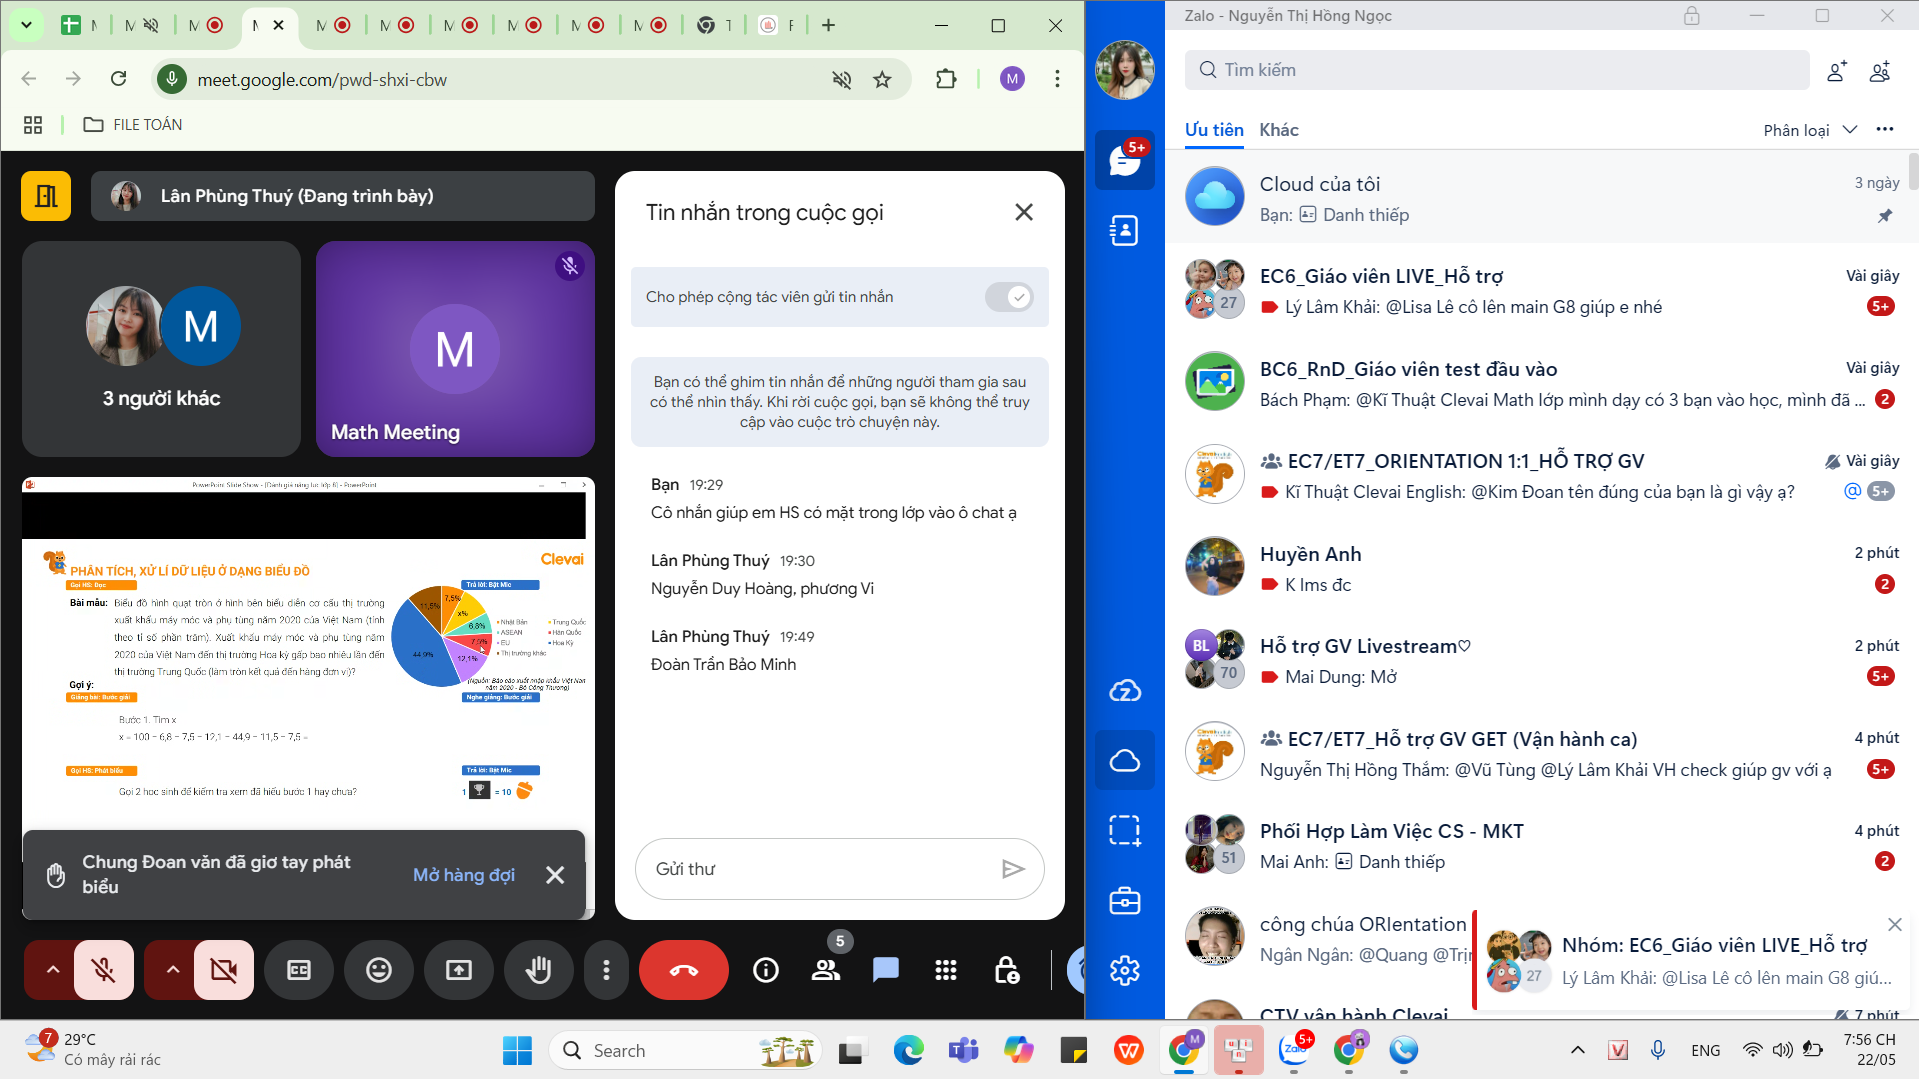Open the Phân loại dropdown in Zalo

(x=1810, y=130)
